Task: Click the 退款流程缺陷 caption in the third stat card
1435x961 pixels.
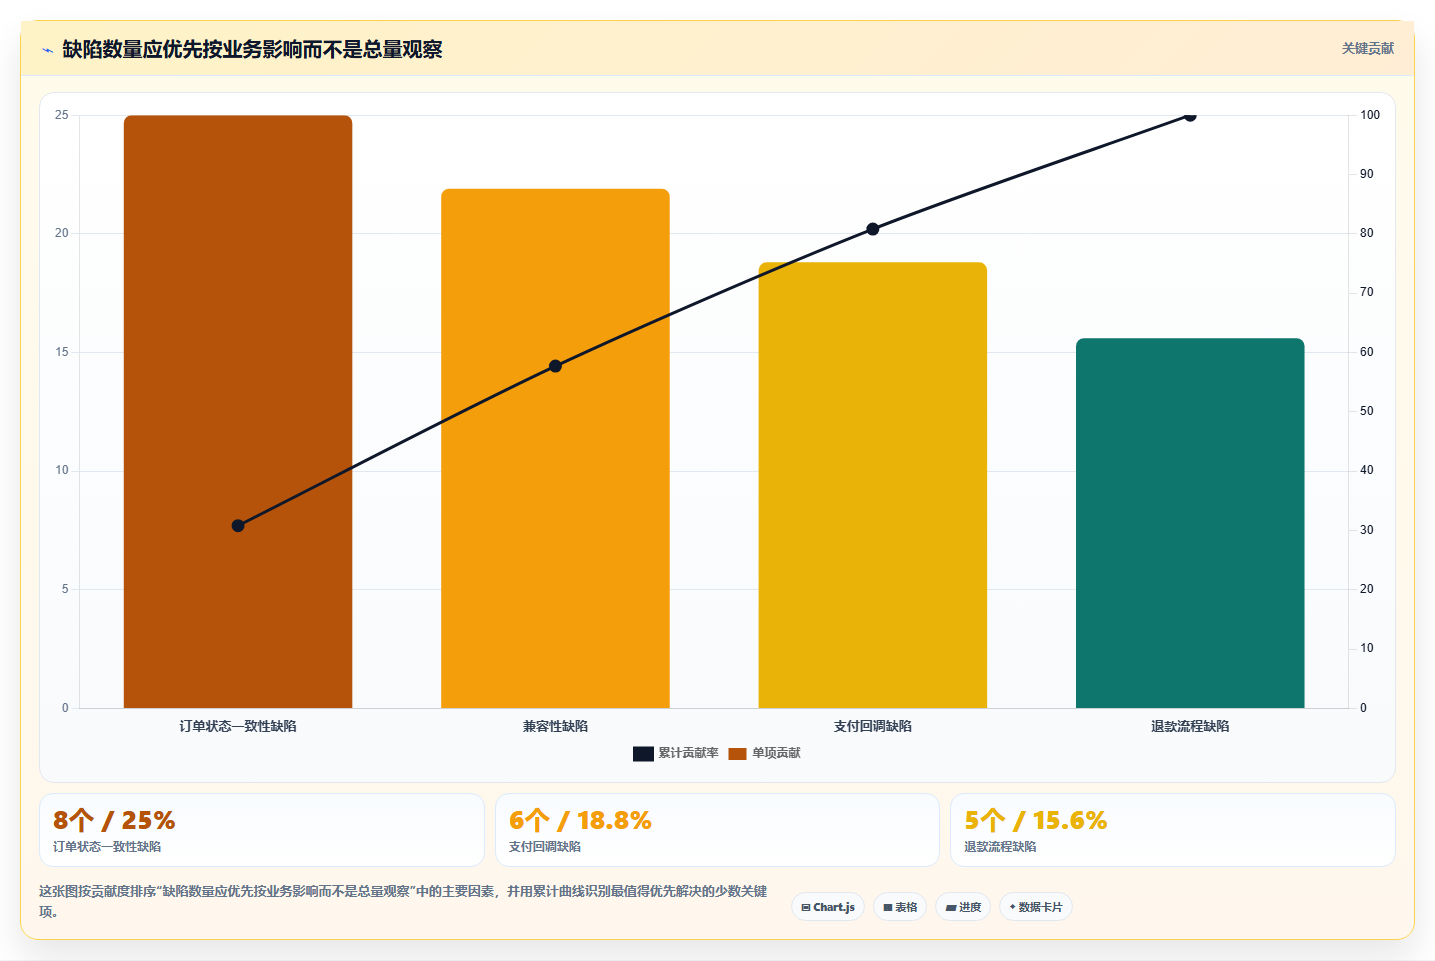Action: (1000, 846)
